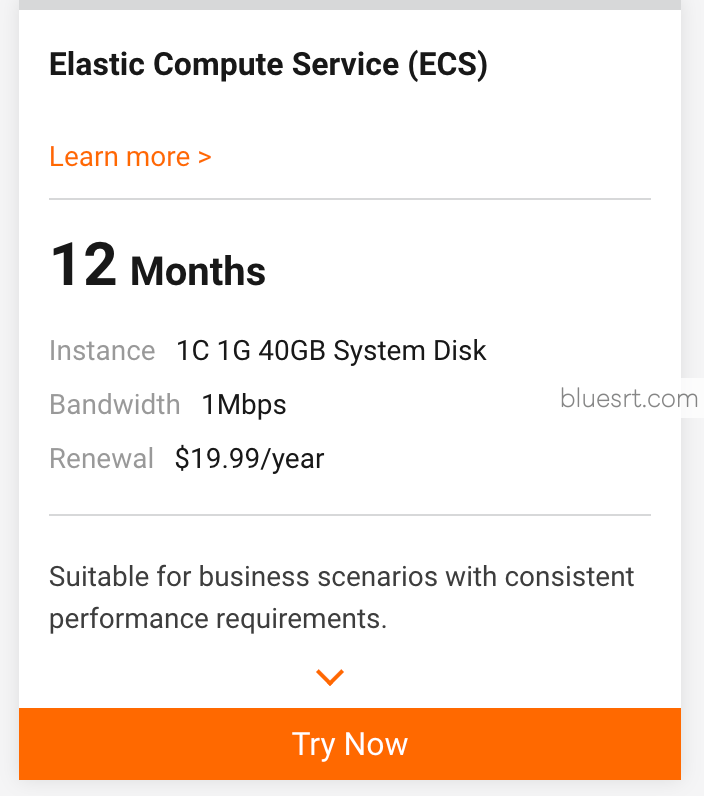
Task: Click the divider line below Renewal row
Action: (x=350, y=515)
